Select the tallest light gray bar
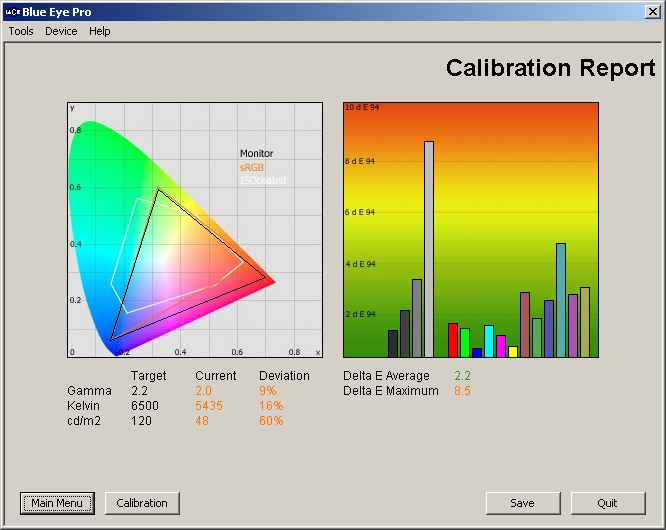666x530 pixels. click(x=429, y=250)
